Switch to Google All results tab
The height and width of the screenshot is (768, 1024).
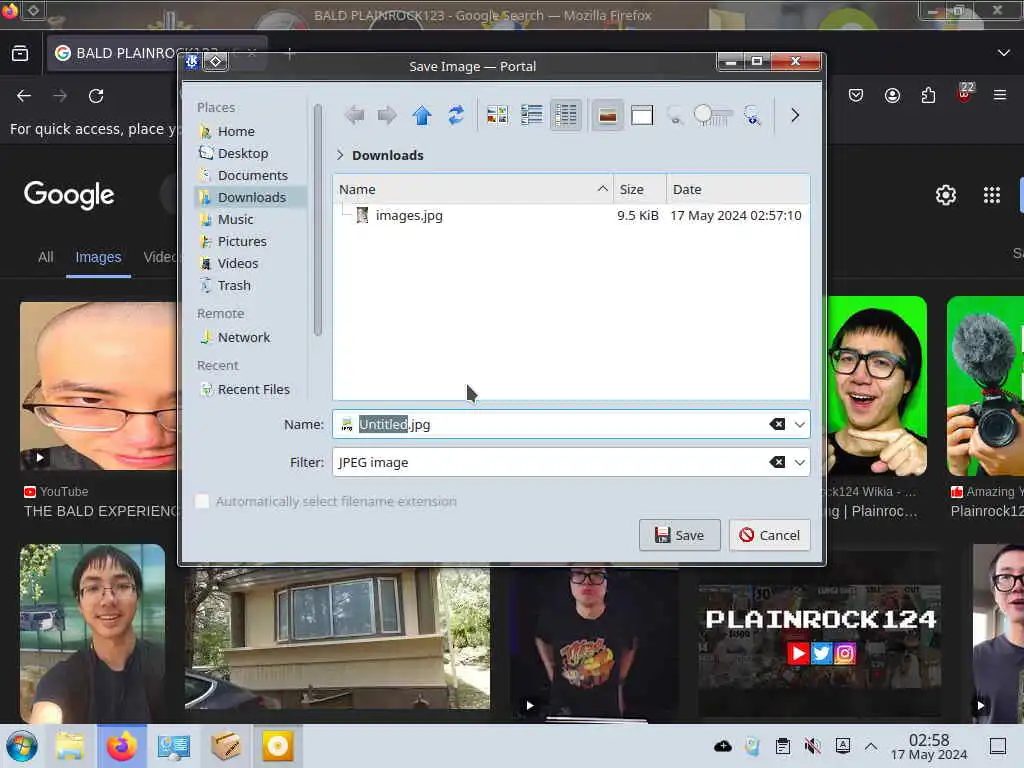(46, 257)
